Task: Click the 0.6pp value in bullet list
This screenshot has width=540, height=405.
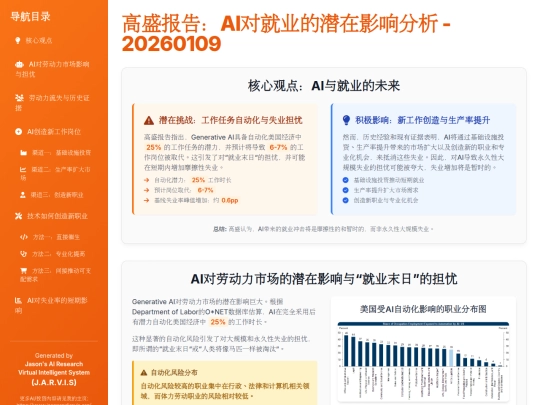Action: coord(230,200)
